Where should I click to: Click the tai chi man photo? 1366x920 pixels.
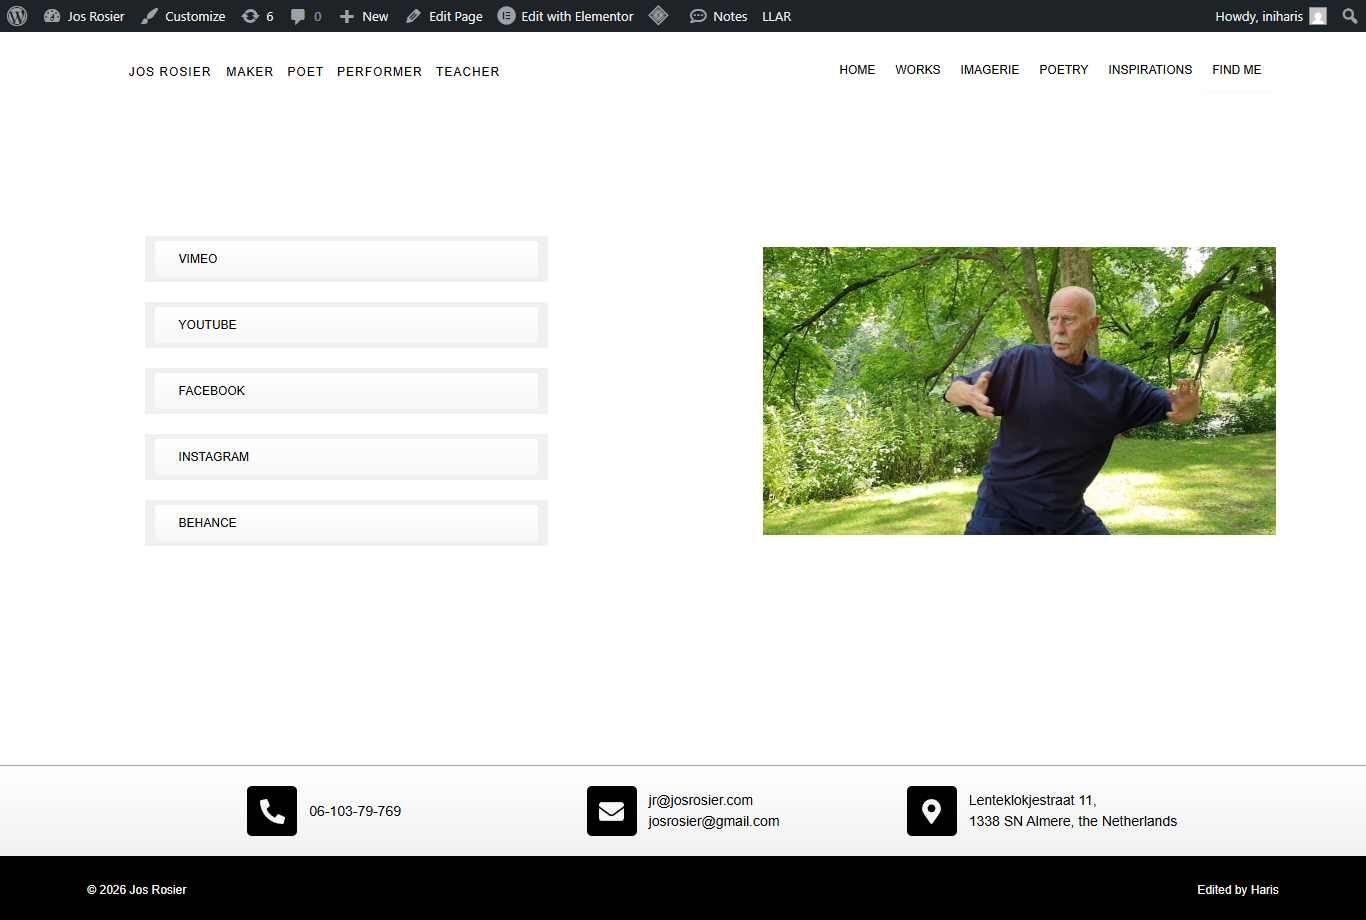pyautogui.click(x=1019, y=391)
